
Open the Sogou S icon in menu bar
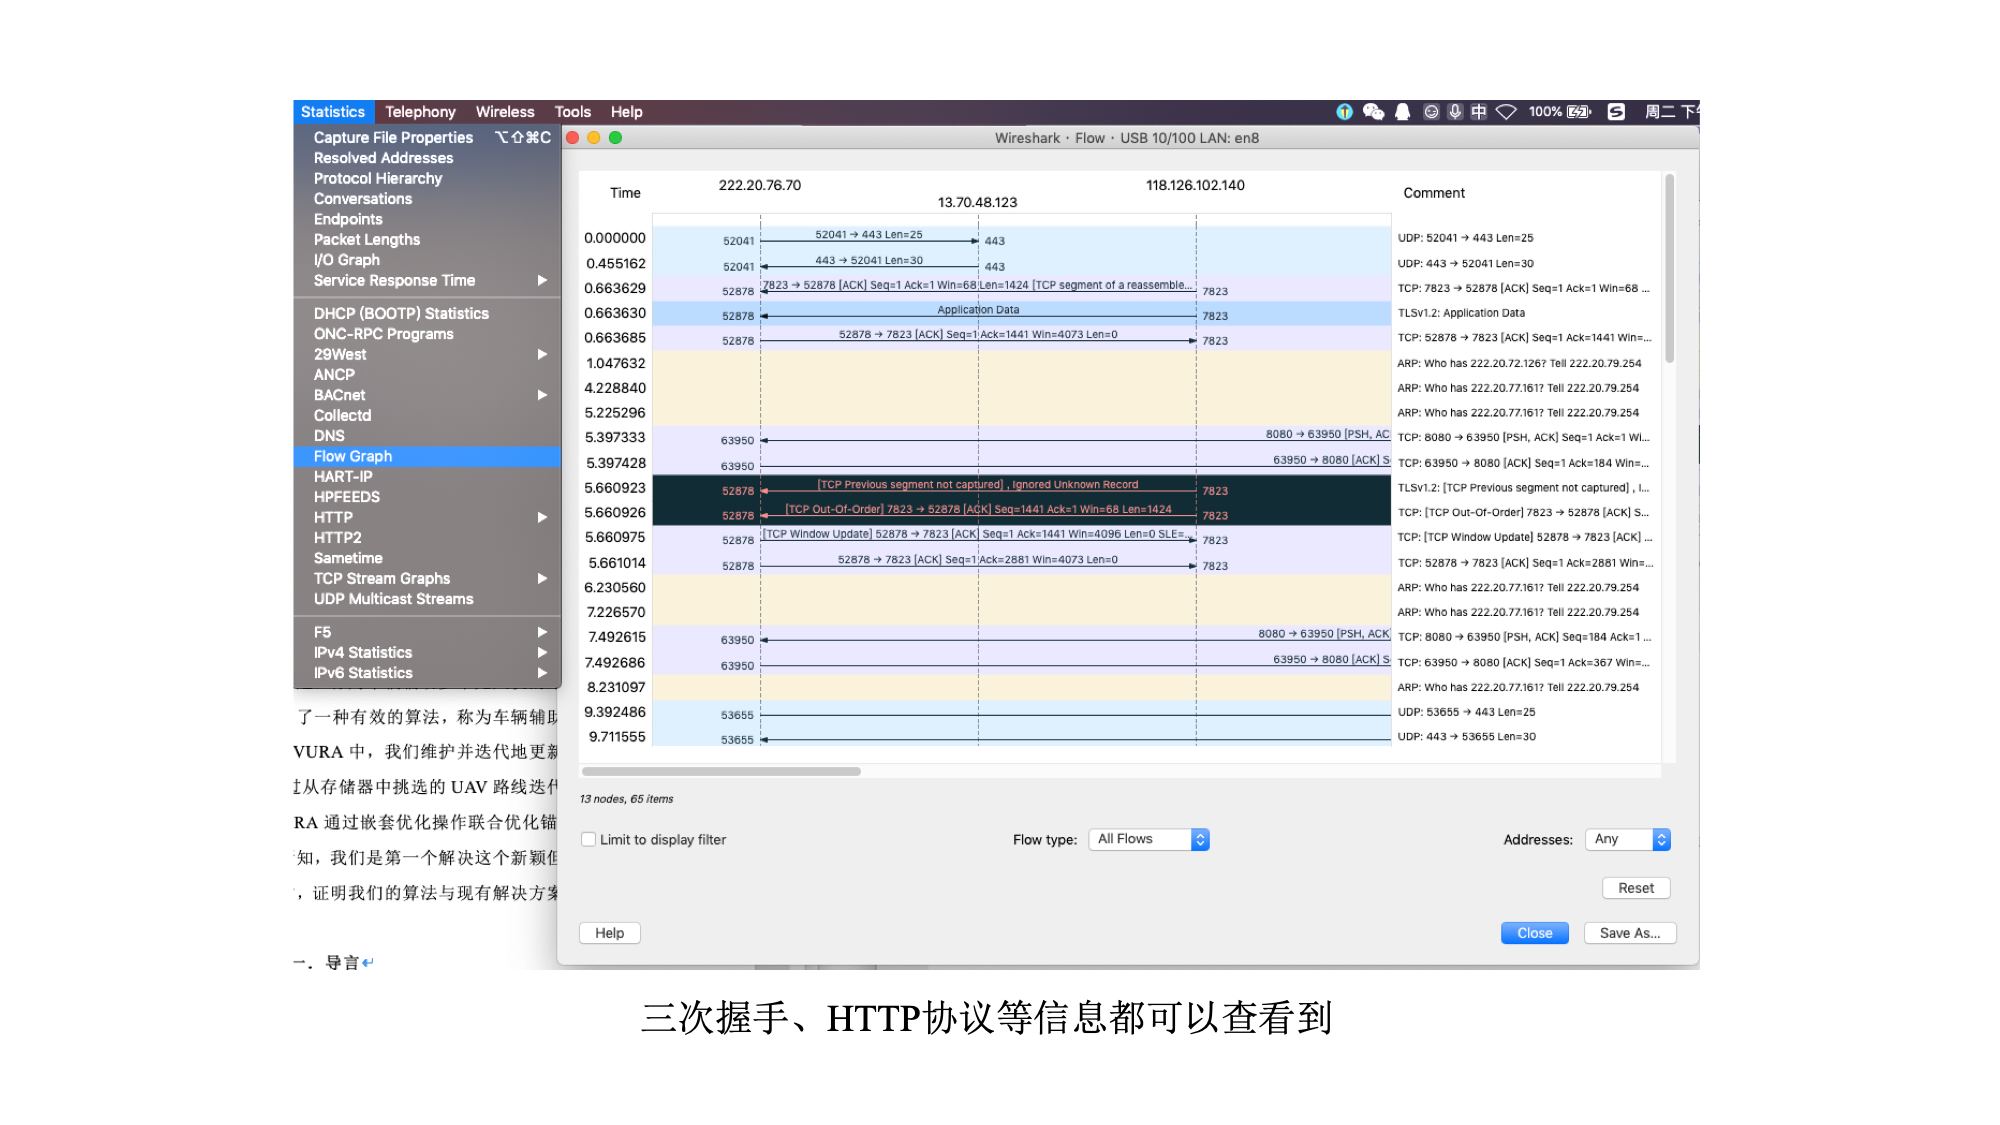[1616, 112]
